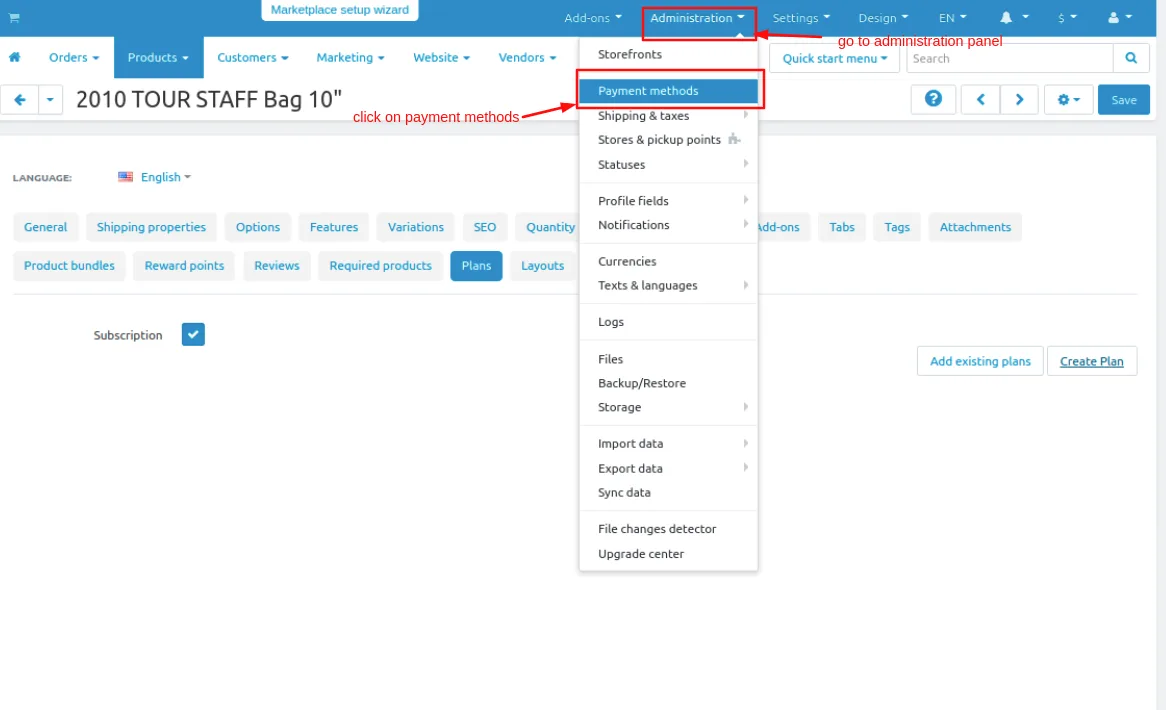The image size is (1166, 710).
Task: Open the Reward points tab
Action: (x=184, y=265)
